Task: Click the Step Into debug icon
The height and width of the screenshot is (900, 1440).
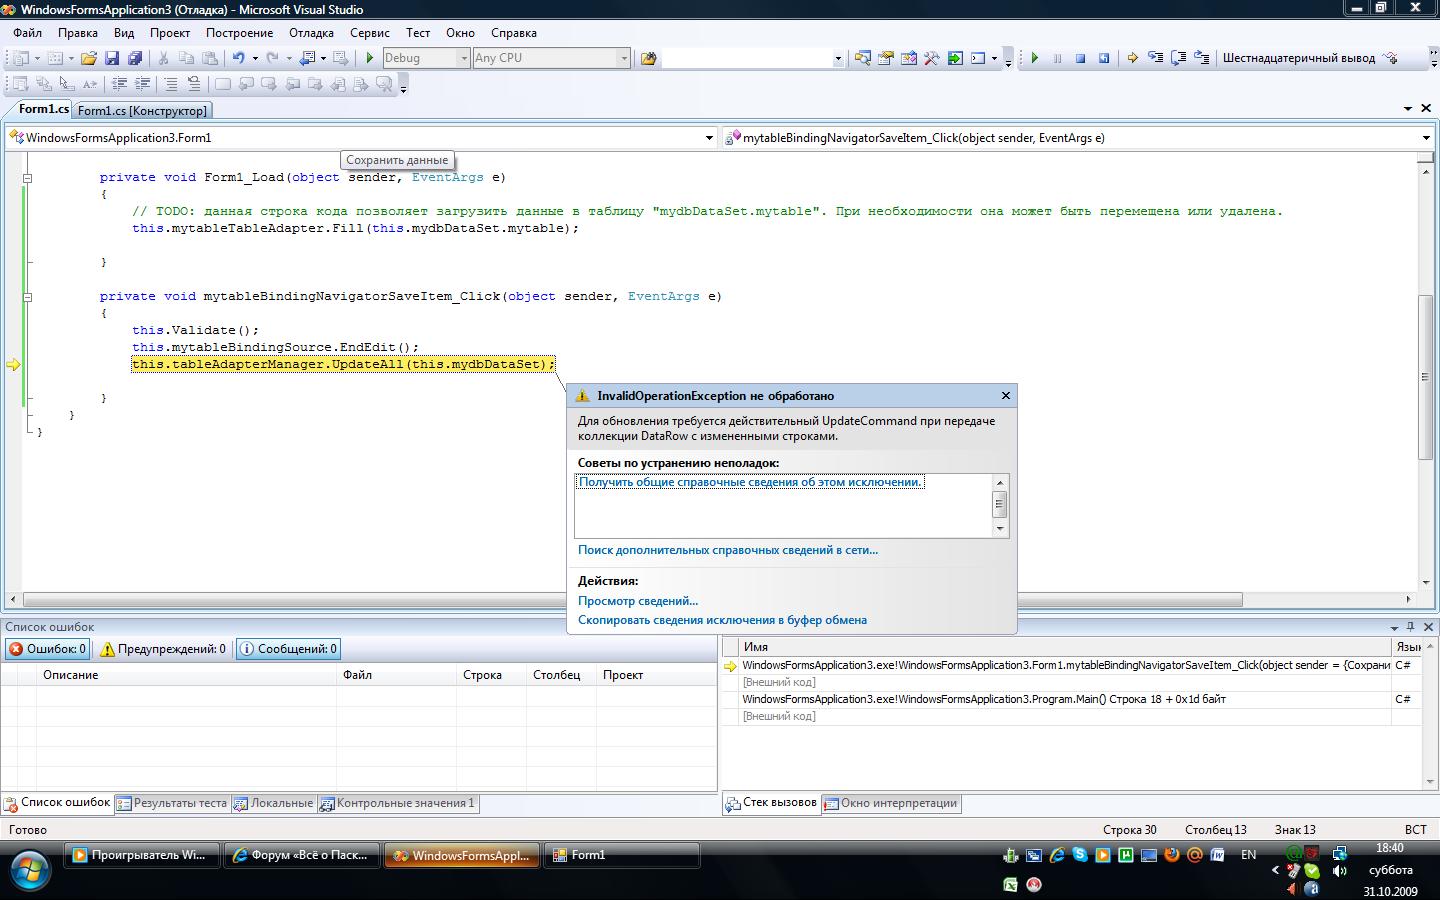Action: click(1155, 58)
